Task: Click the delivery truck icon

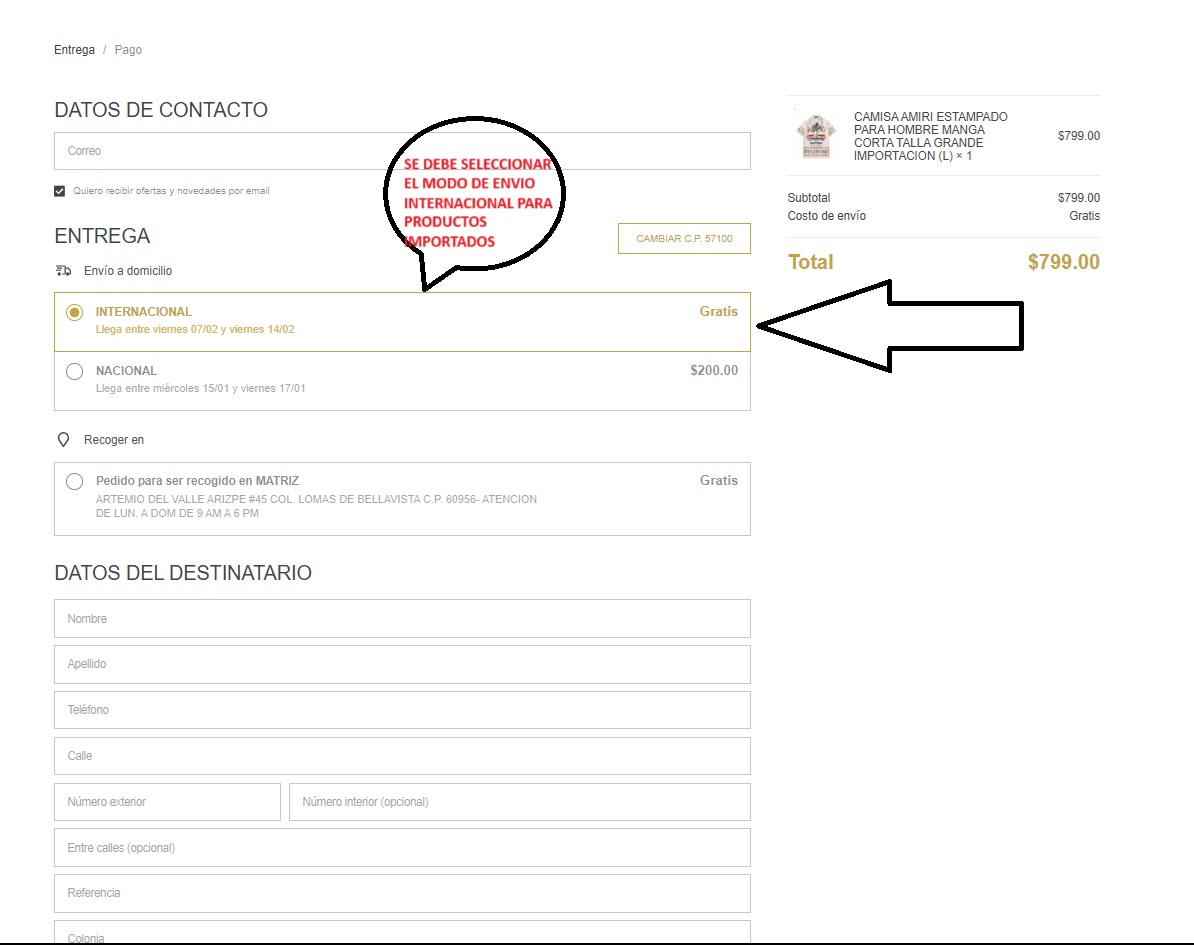Action: pos(64,270)
